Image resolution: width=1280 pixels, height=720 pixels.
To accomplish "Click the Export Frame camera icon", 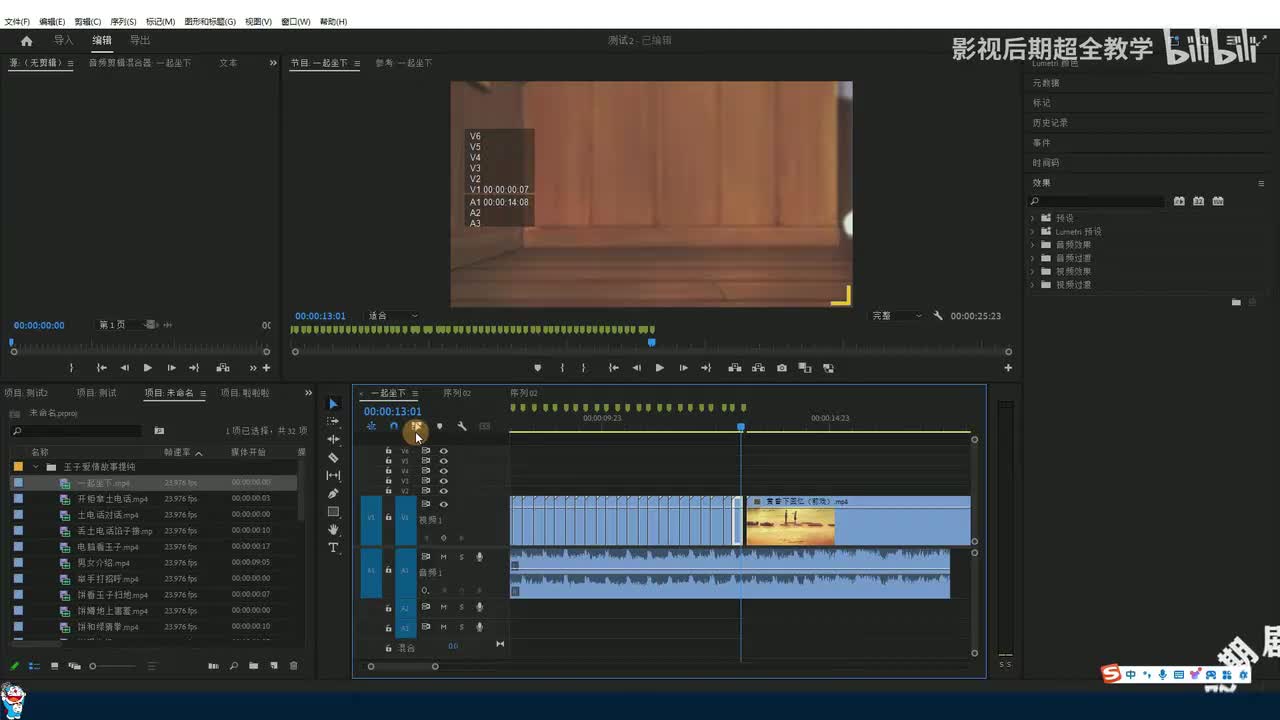I will (x=782, y=368).
